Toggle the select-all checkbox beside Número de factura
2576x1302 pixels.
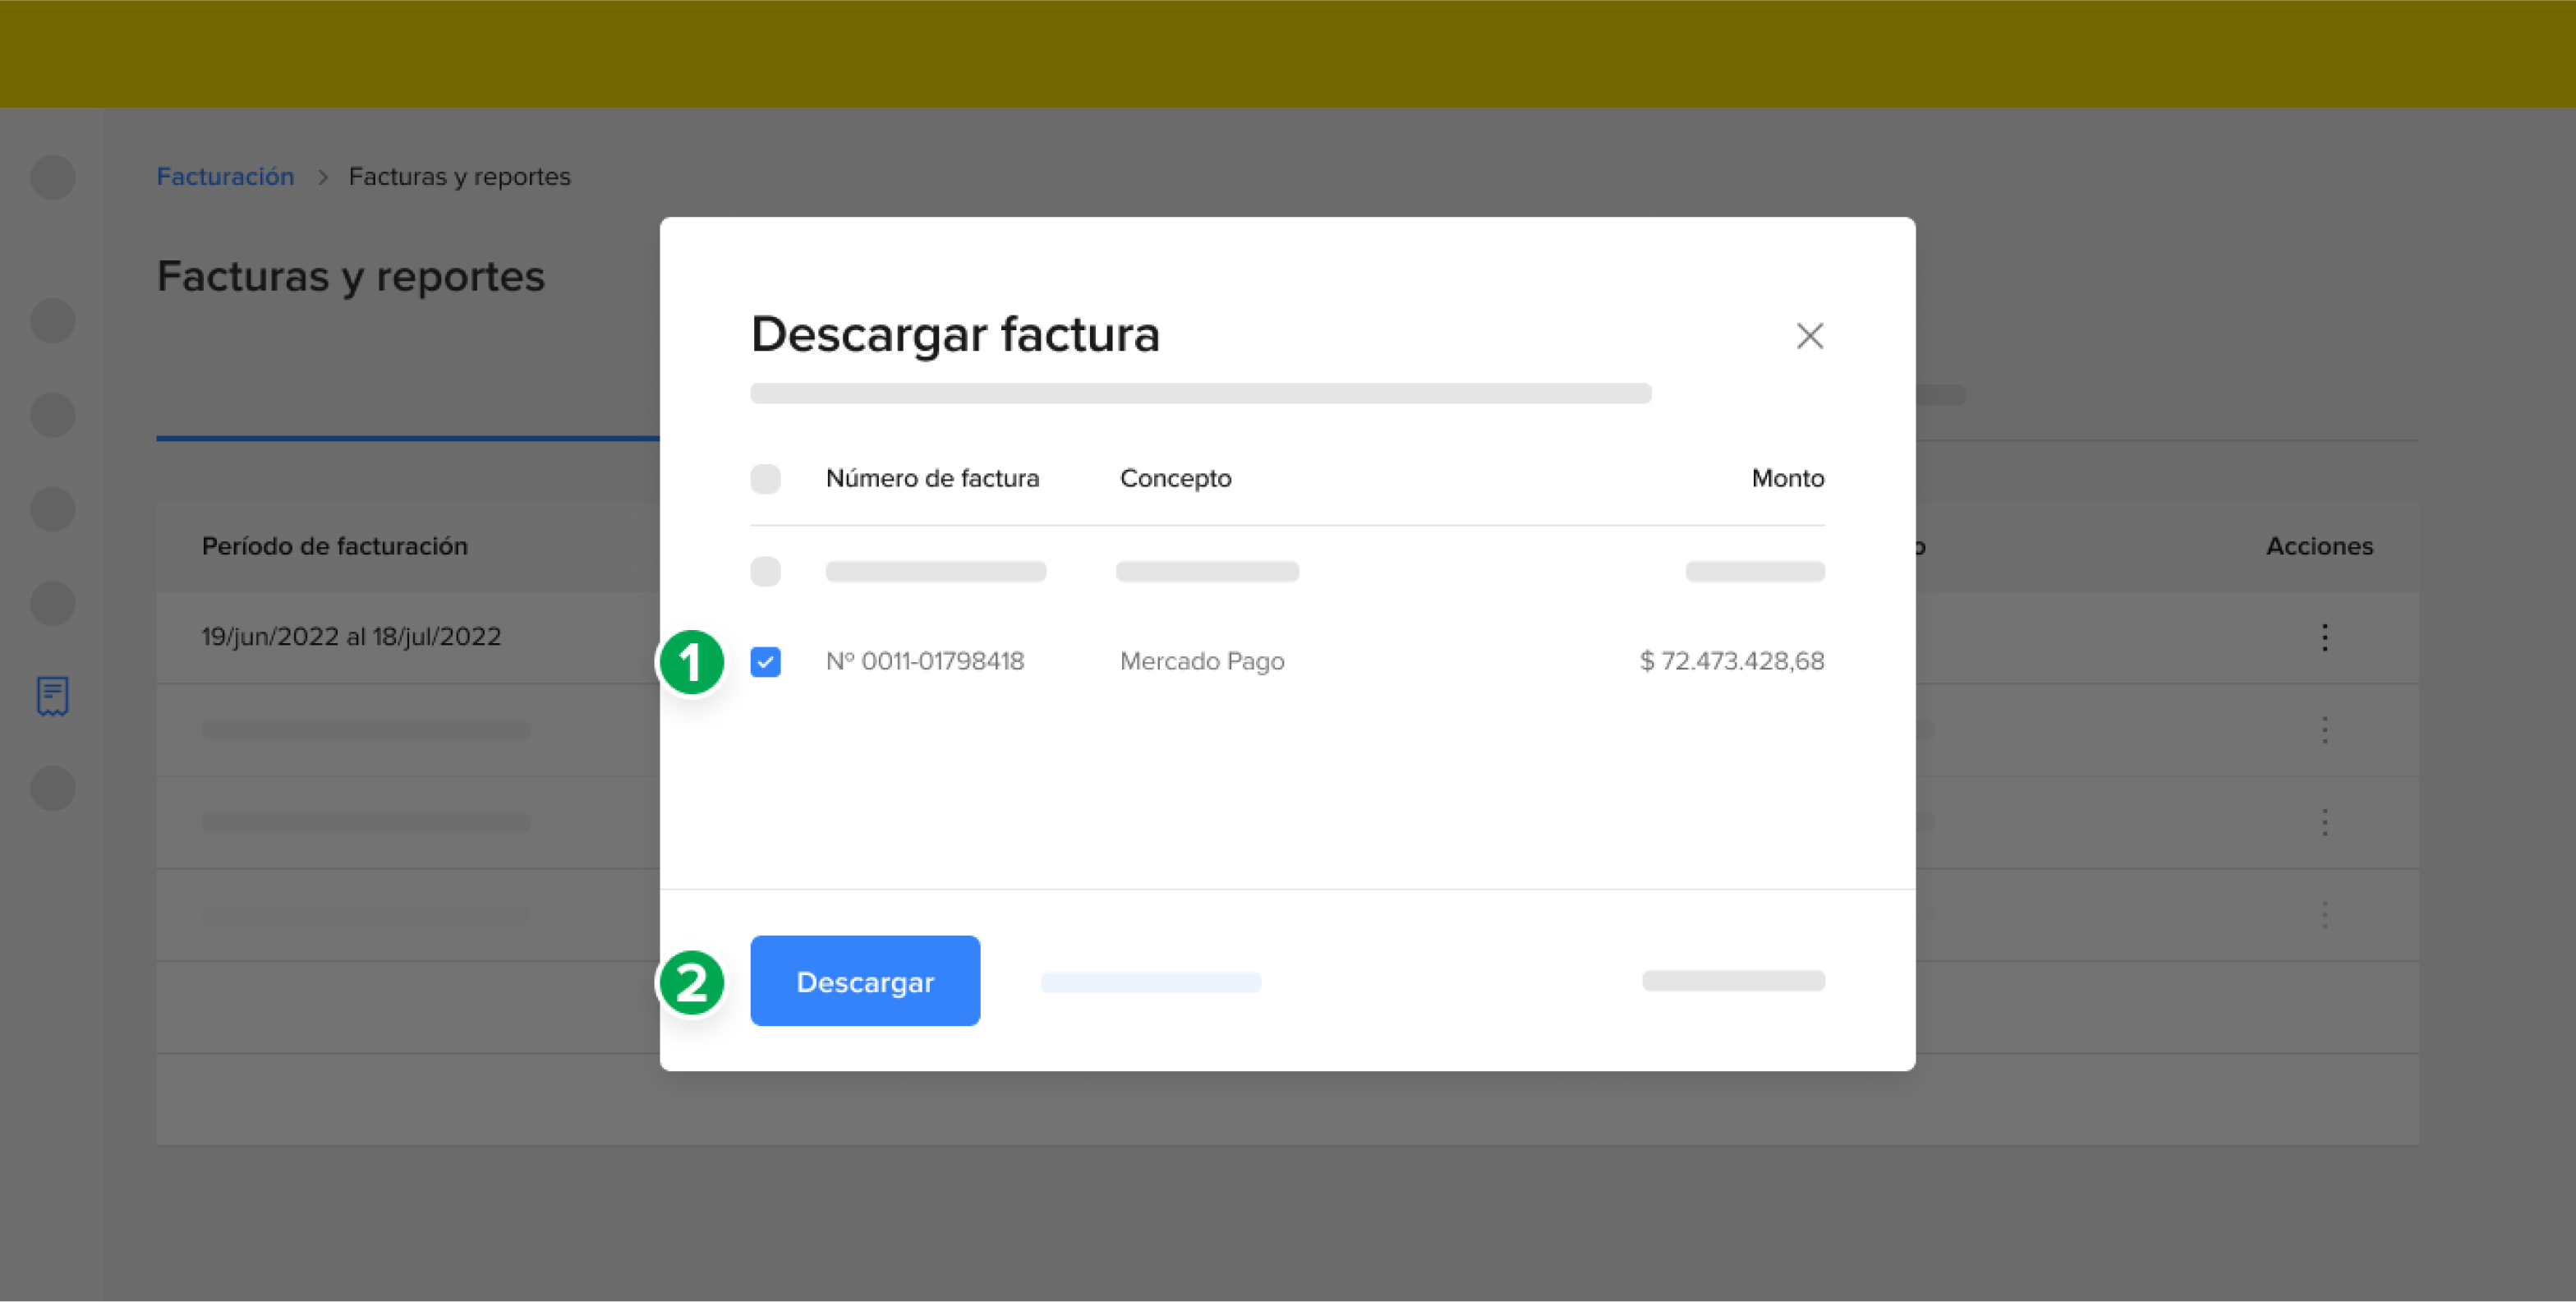click(x=765, y=478)
